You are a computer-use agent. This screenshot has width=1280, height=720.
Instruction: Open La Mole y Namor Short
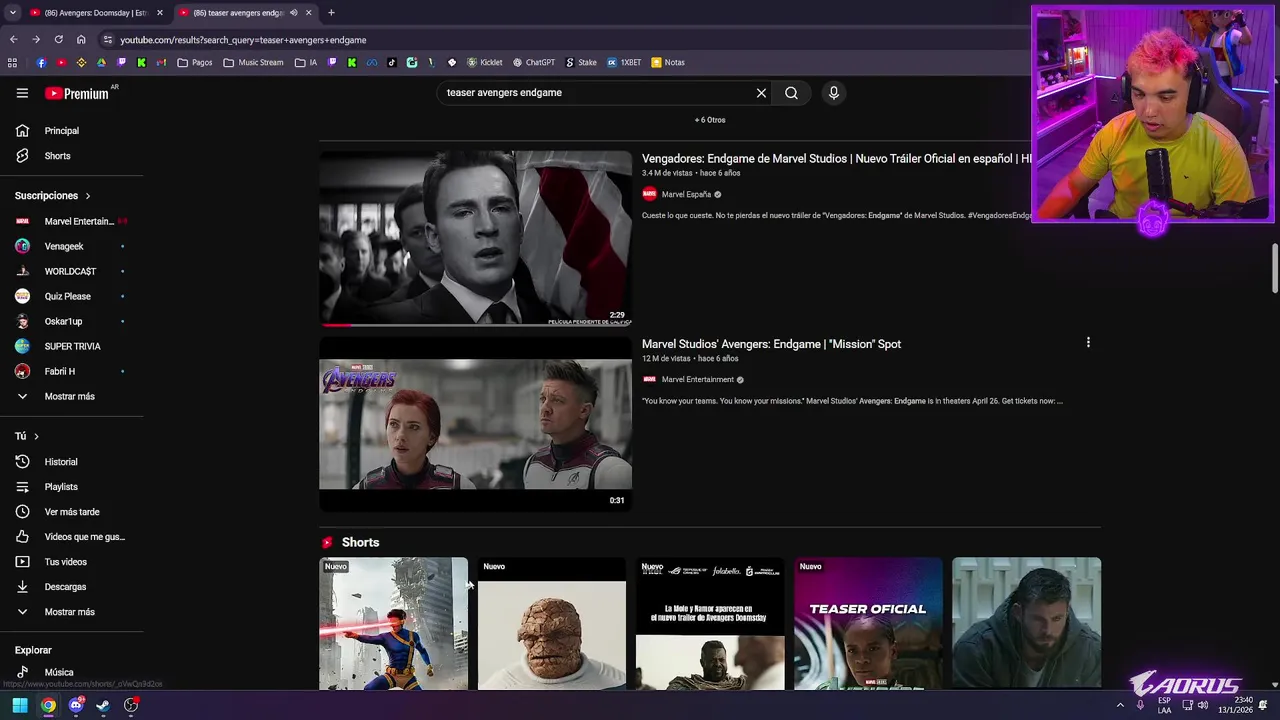pyautogui.click(x=710, y=624)
